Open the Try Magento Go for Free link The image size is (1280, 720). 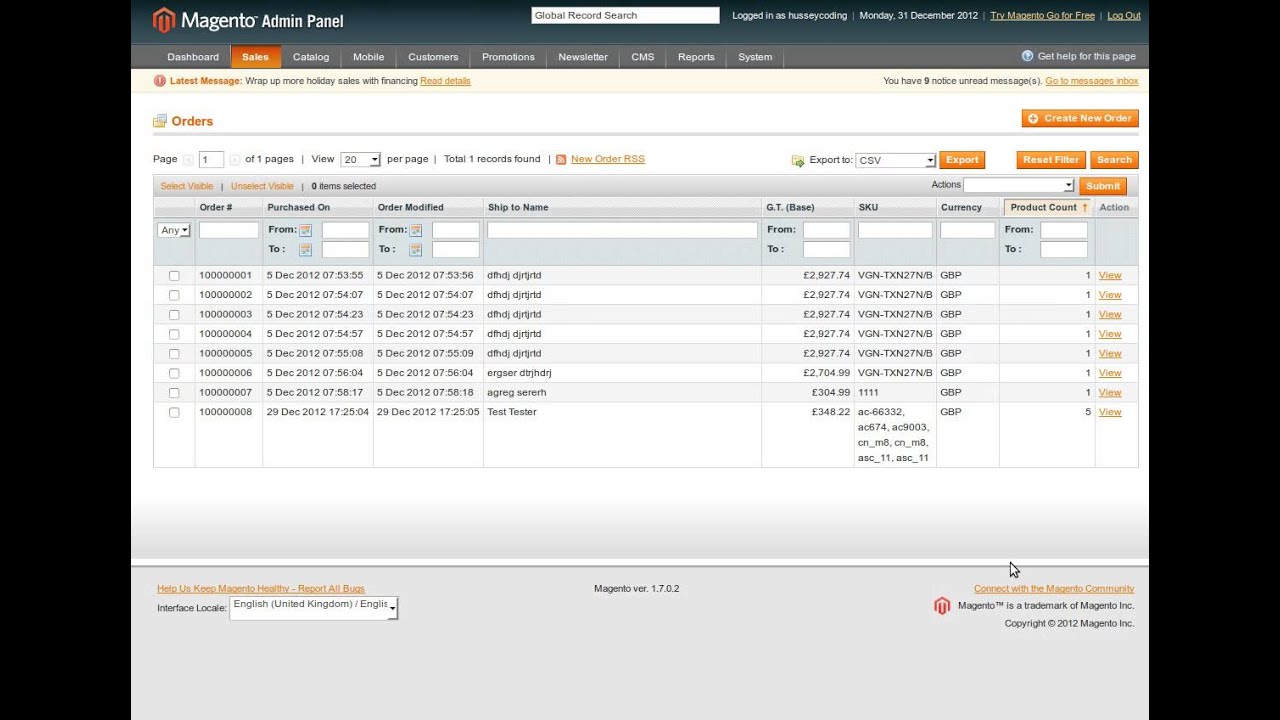[1042, 16]
